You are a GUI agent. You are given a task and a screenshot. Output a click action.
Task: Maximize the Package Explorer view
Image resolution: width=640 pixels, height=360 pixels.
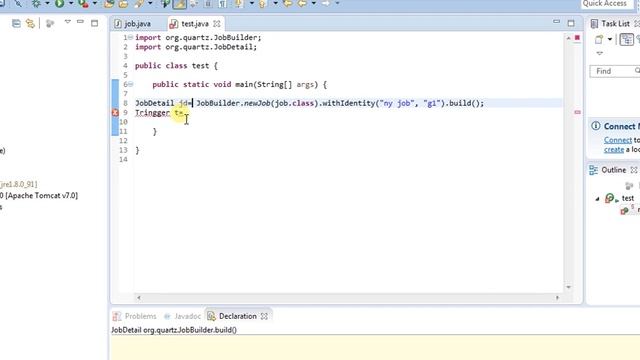pyautogui.click(x=95, y=24)
